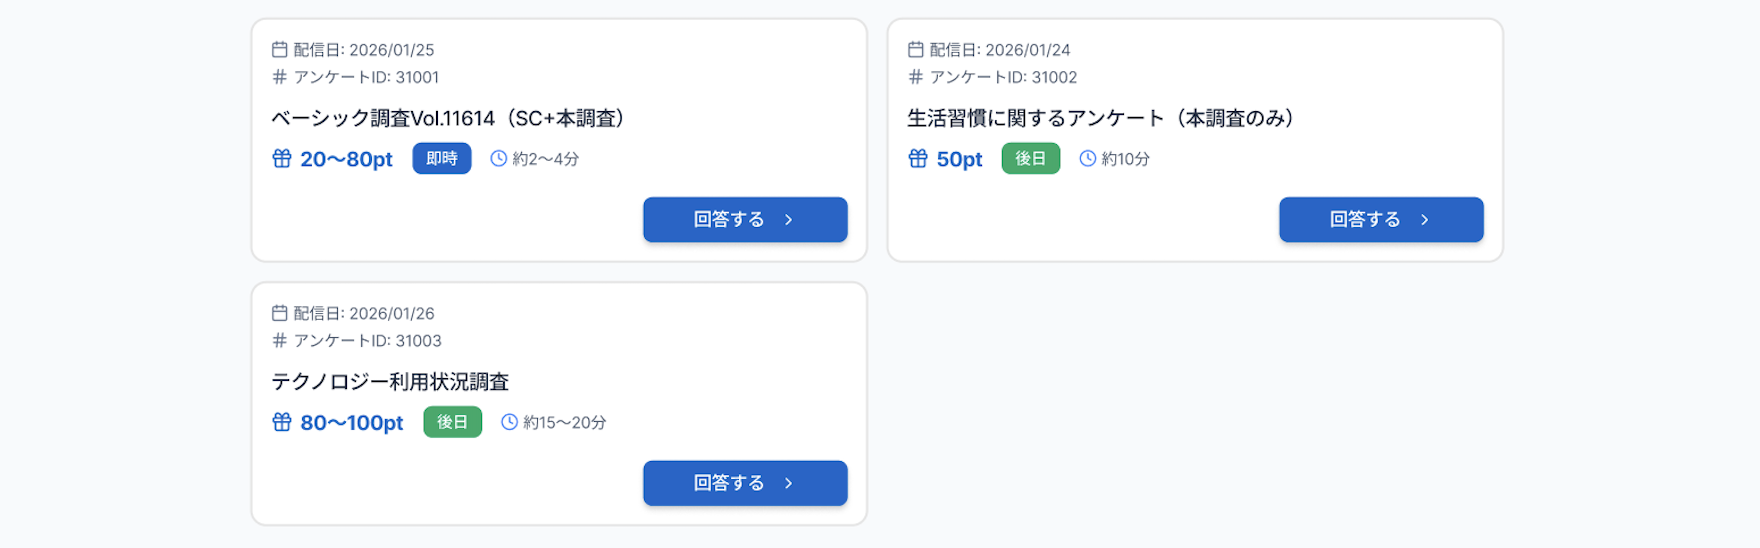Click hash icon next to アンケートID 31002
The image size is (1760, 548).
(x=916, y=77)
